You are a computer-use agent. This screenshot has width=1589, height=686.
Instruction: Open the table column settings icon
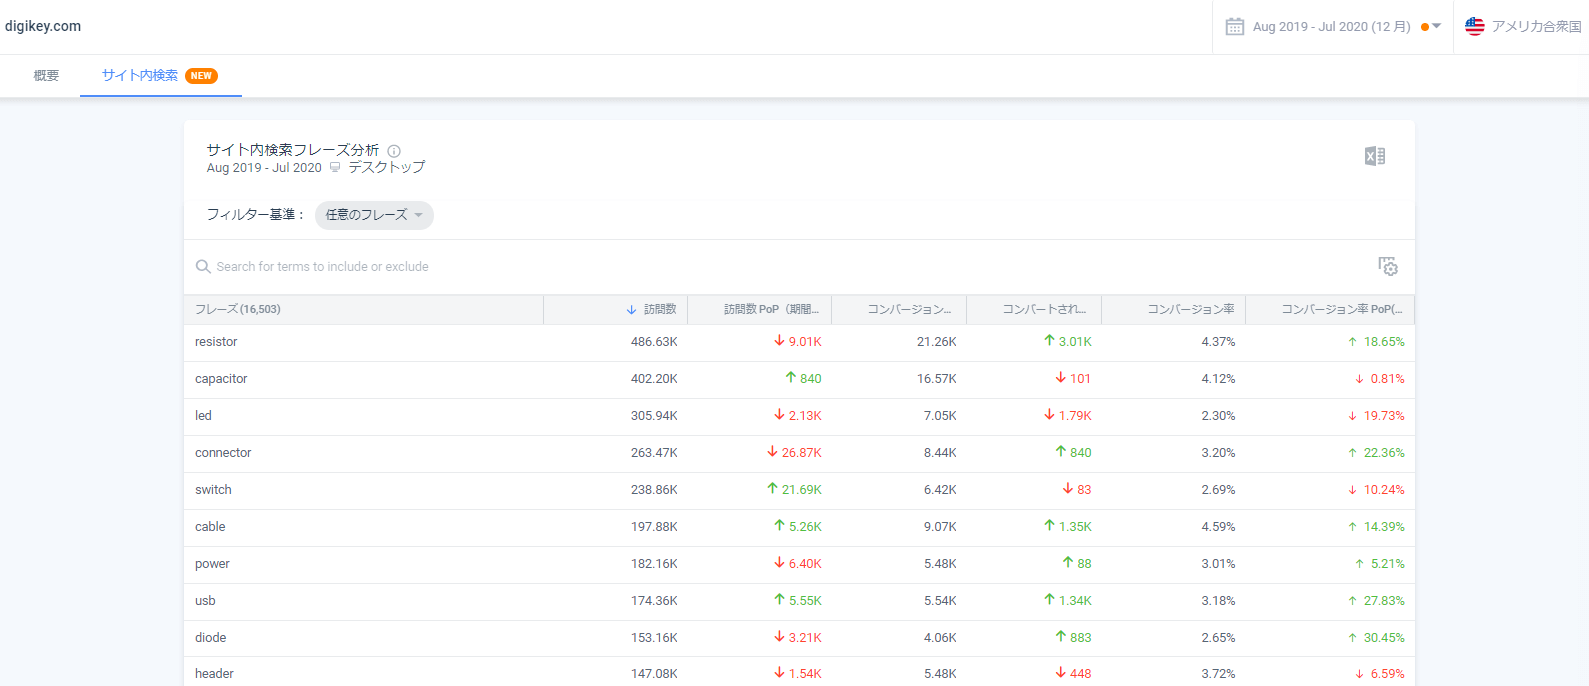click(x=1387, y=266)
